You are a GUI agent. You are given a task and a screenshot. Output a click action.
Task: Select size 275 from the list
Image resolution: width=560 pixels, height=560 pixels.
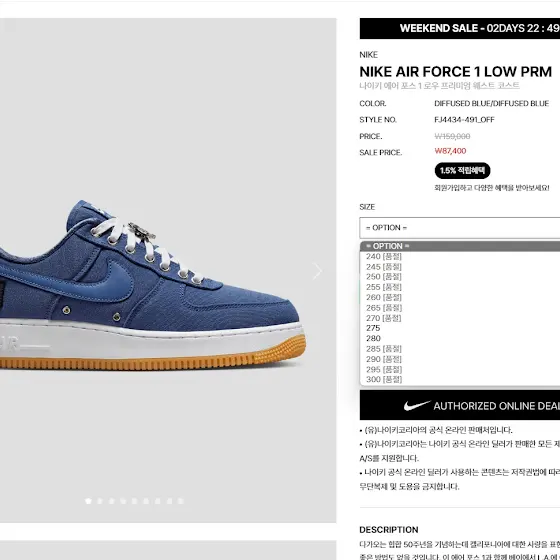pyautogui.click(x=460, y=328)
